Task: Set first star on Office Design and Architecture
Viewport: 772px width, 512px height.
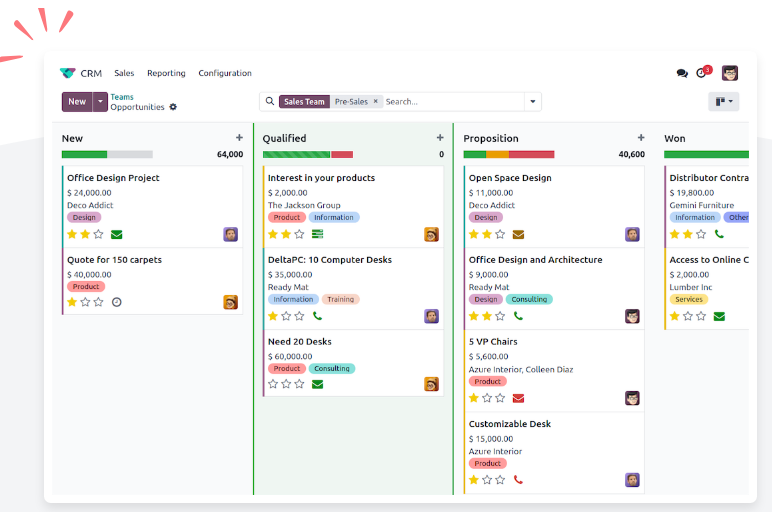Action: tap(474, 316)
